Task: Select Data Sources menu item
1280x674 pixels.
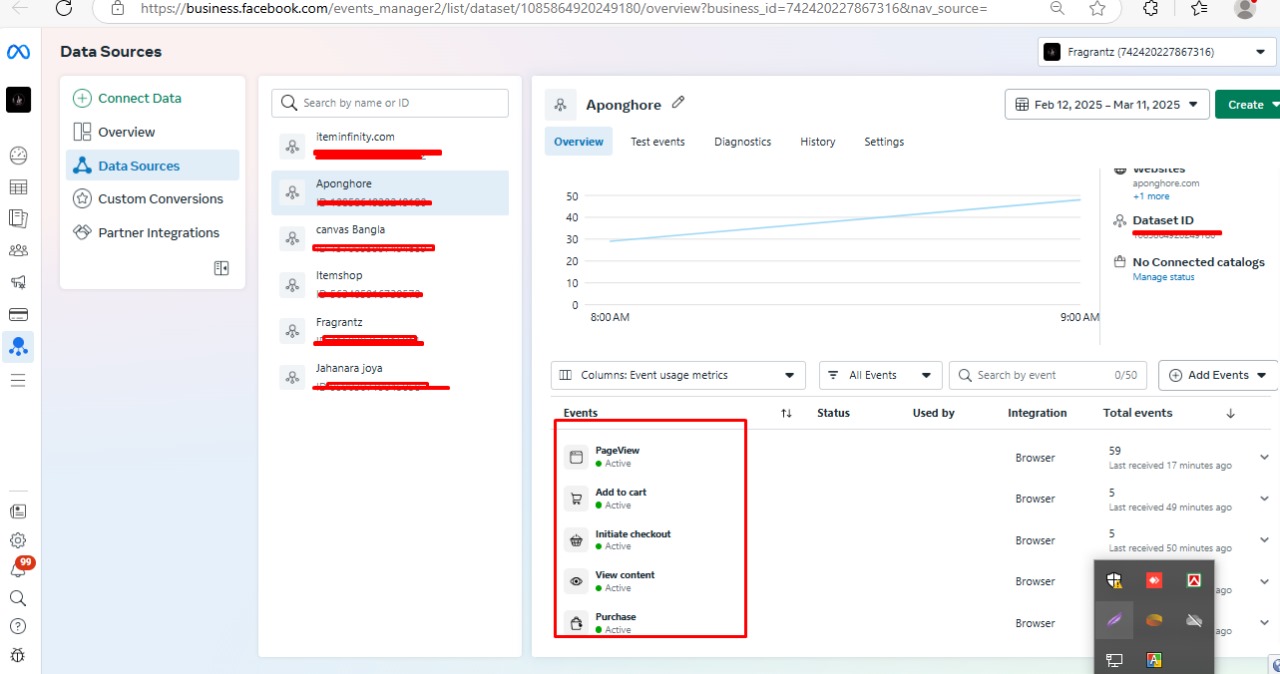Action: click(153, 166)
